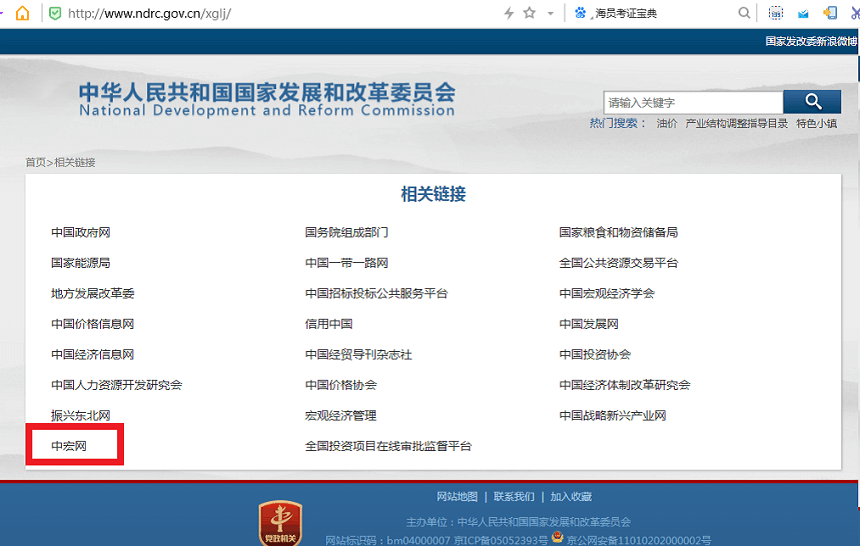This screenshot has height=546, width=860.
Task: Click the browser home icon
Action: [22, 13]
